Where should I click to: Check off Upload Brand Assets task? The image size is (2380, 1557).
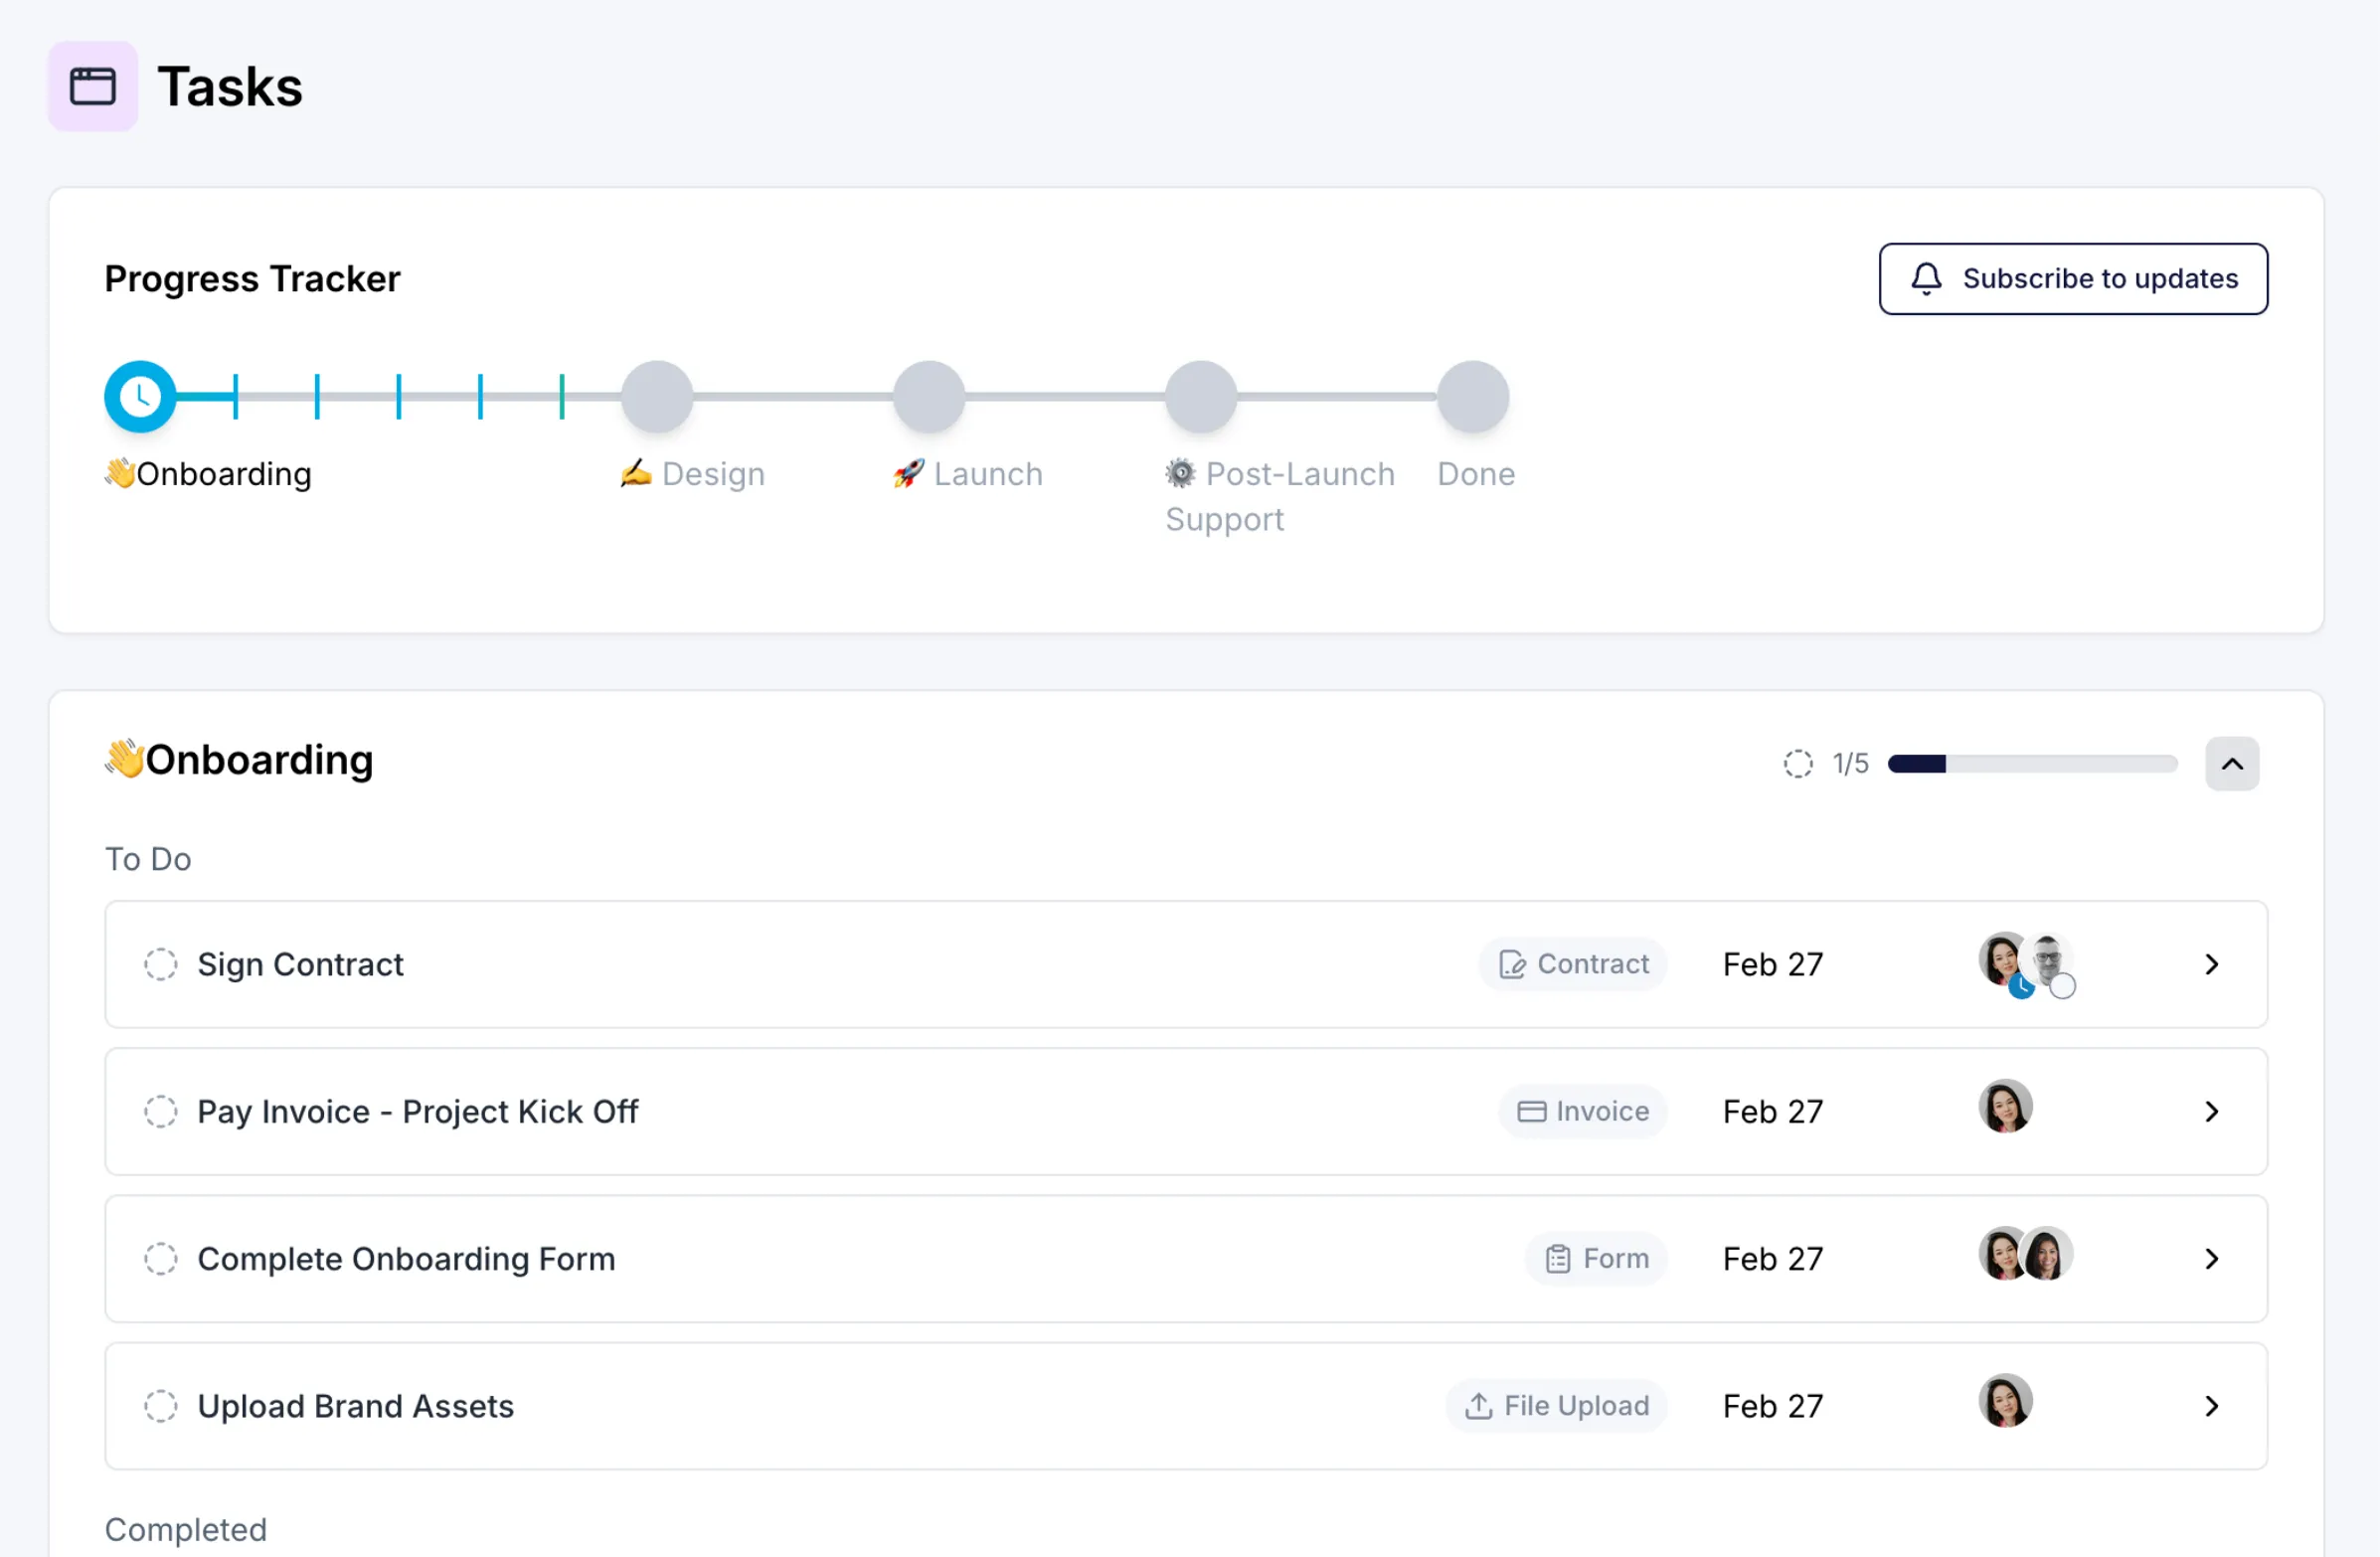(160, 1405)
